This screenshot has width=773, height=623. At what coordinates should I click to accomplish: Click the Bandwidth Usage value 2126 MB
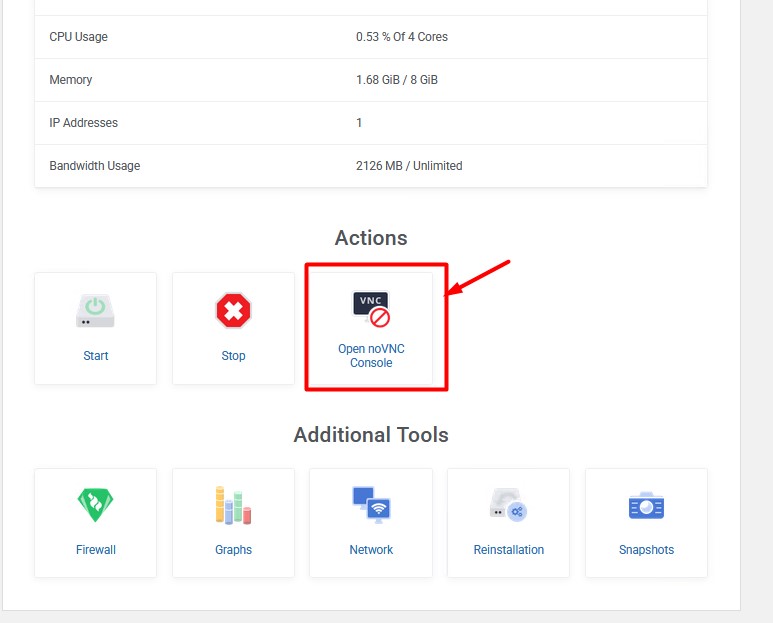409,166
